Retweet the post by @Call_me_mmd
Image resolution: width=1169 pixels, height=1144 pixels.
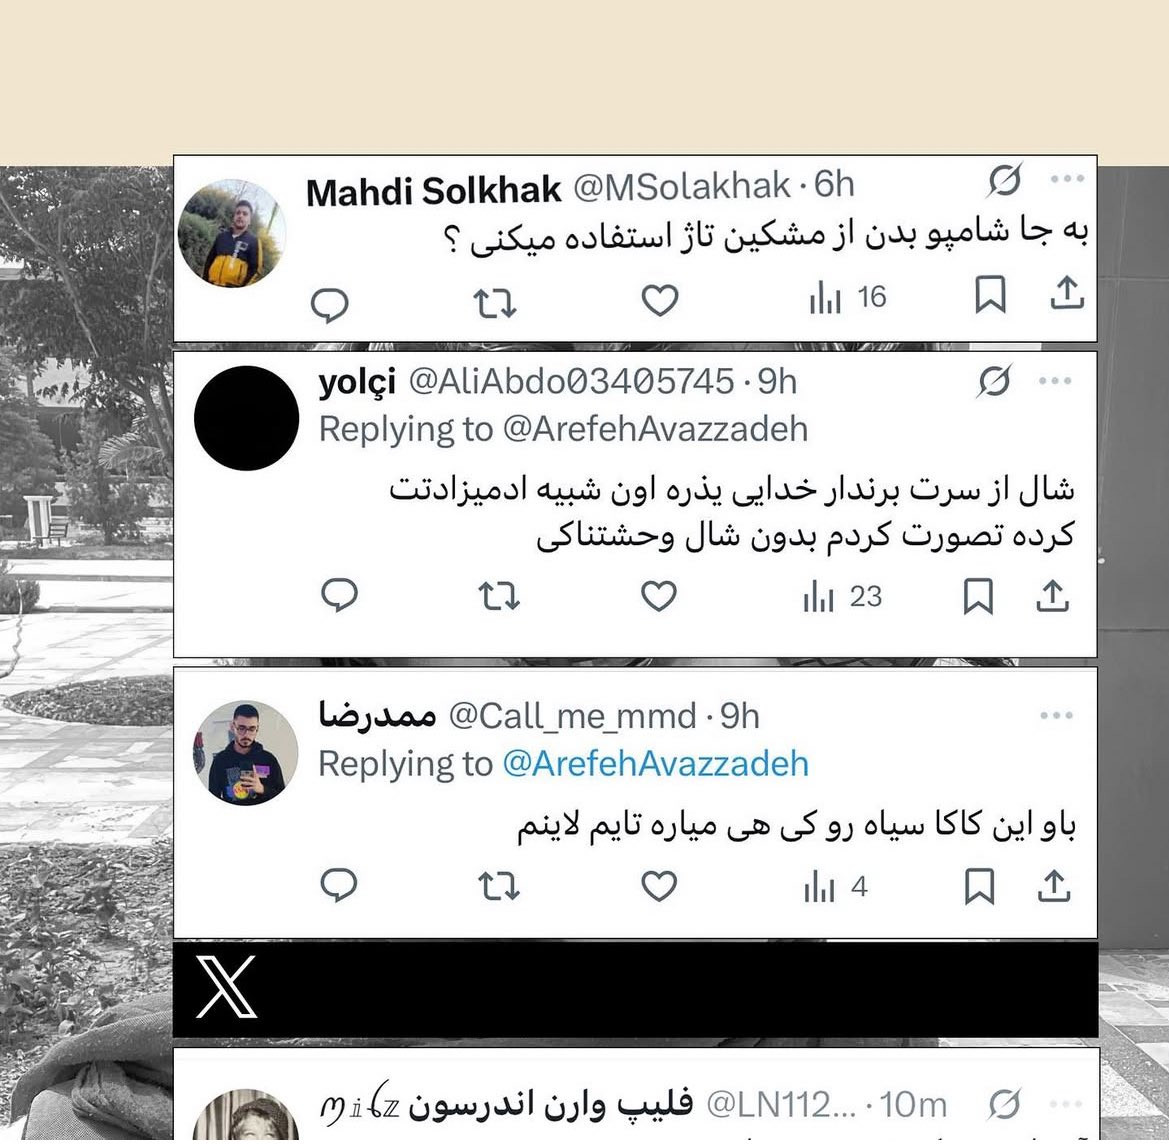499,887
